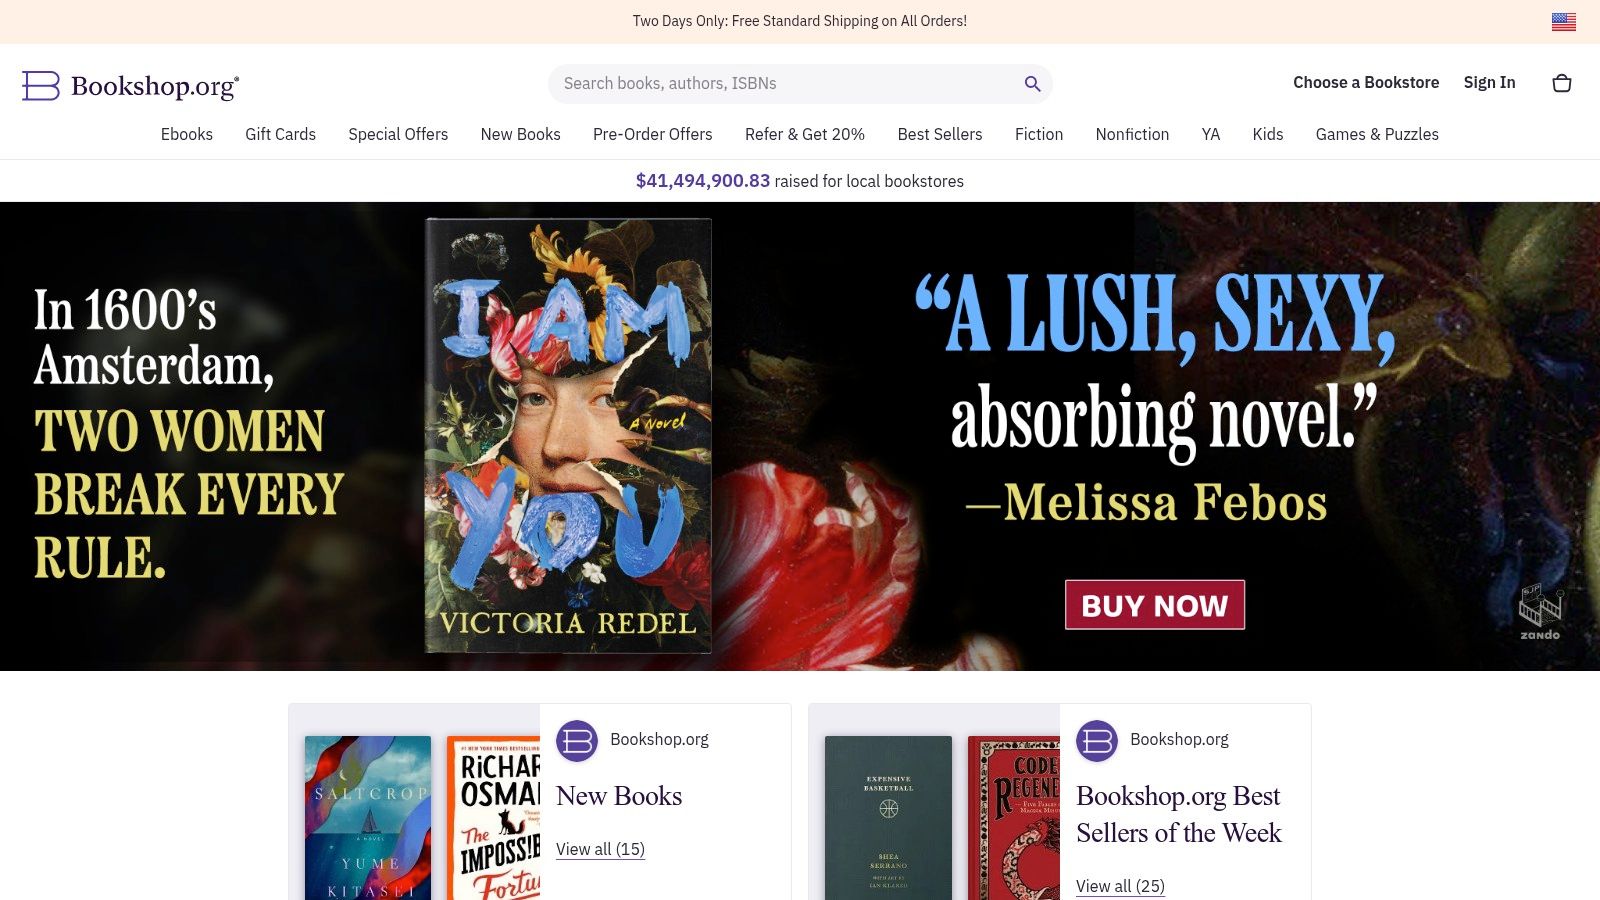Image resolution: width=1600 pixels, height=900 pixels.
Task: Click the I Am You book cover
Action: 568,436
